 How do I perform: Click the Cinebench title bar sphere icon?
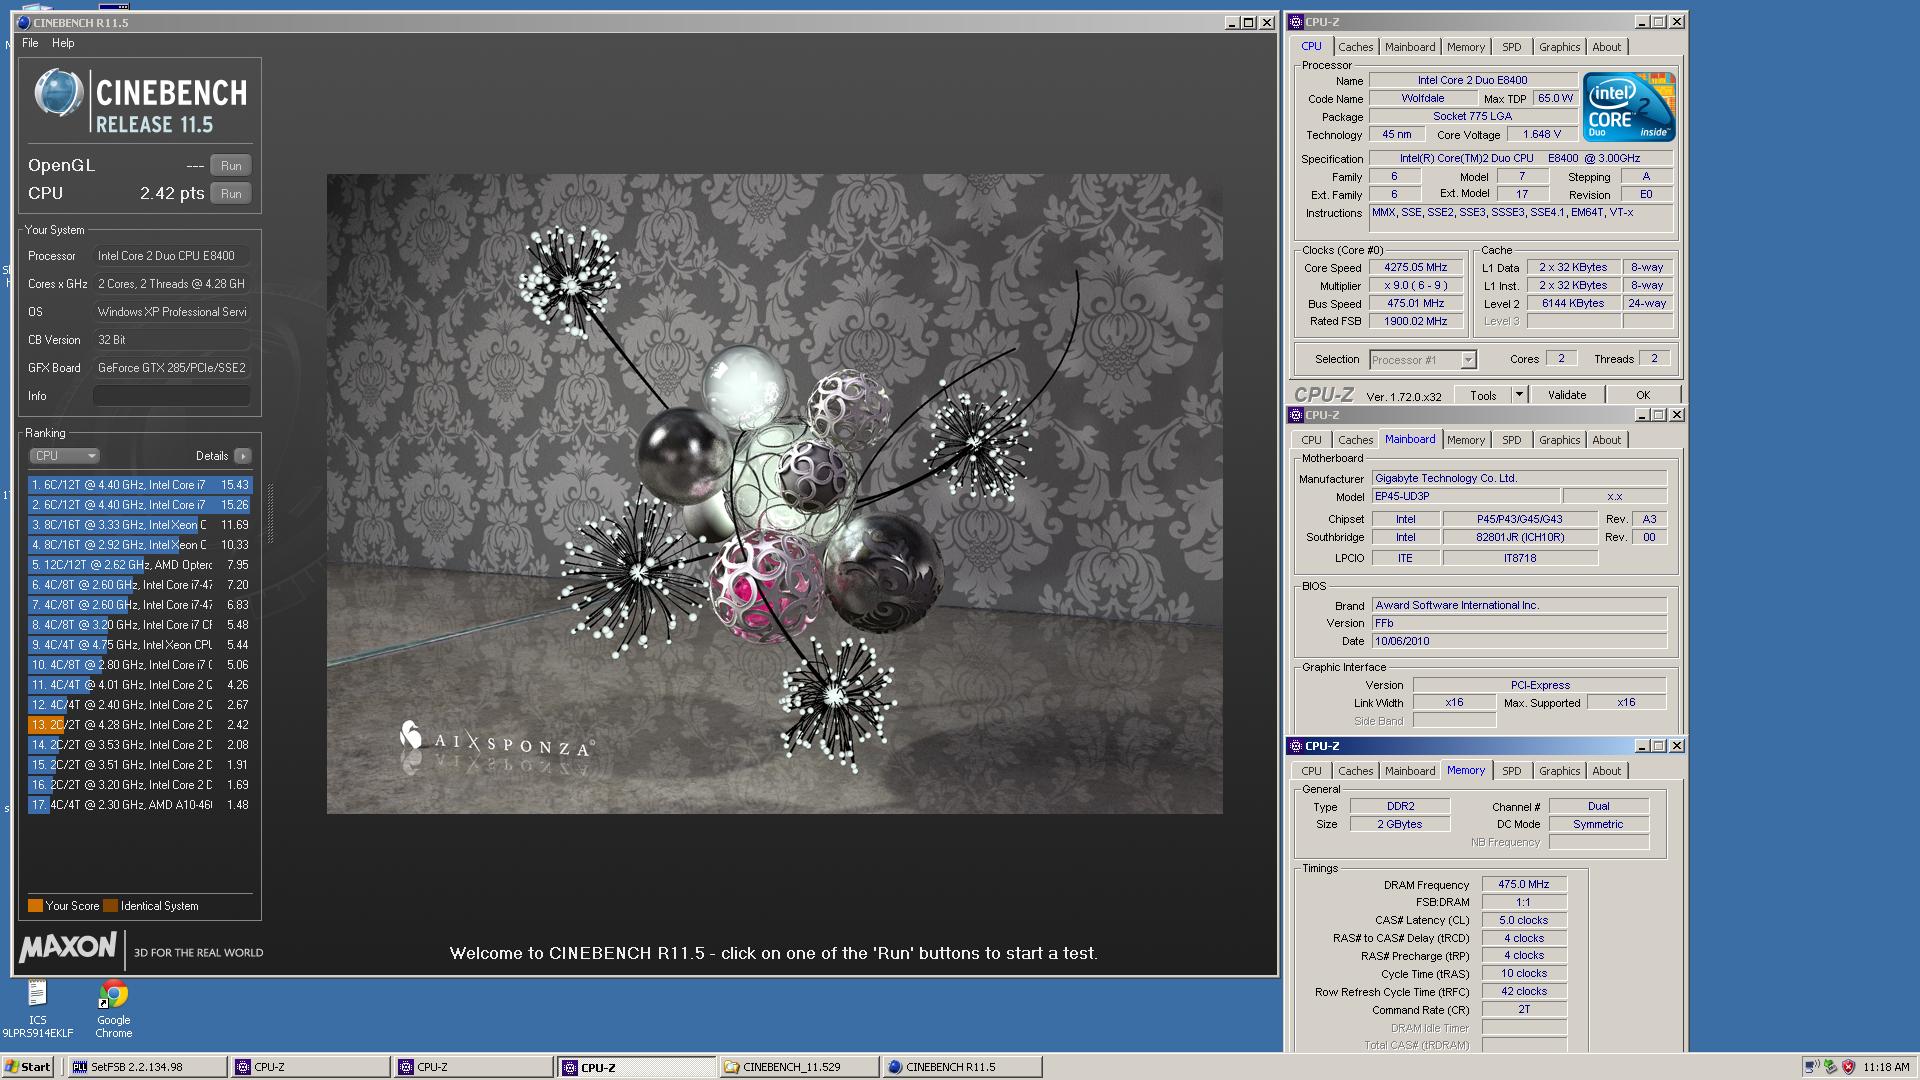(24, 22)
